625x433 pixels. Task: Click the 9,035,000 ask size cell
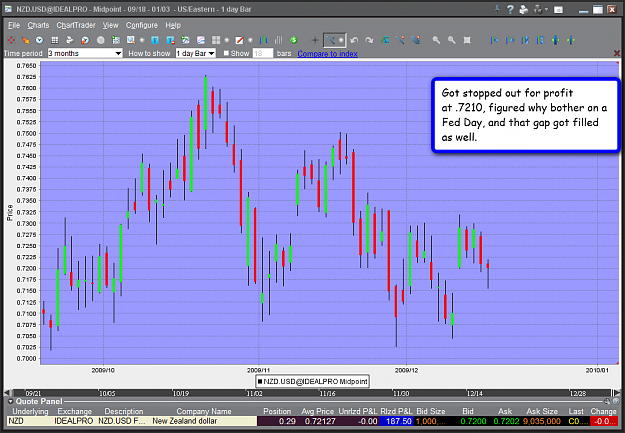(x=542, y=421)
